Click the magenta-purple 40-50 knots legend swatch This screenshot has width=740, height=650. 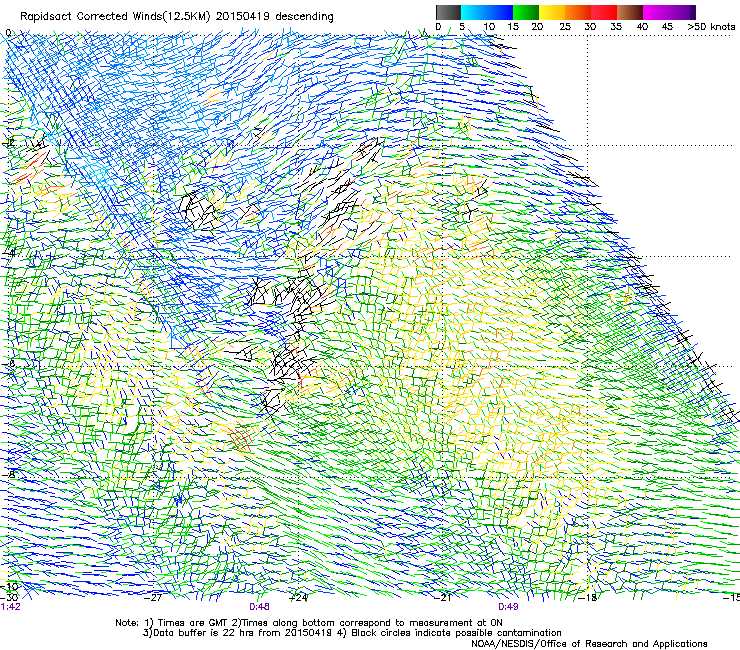tap(669, 12)
